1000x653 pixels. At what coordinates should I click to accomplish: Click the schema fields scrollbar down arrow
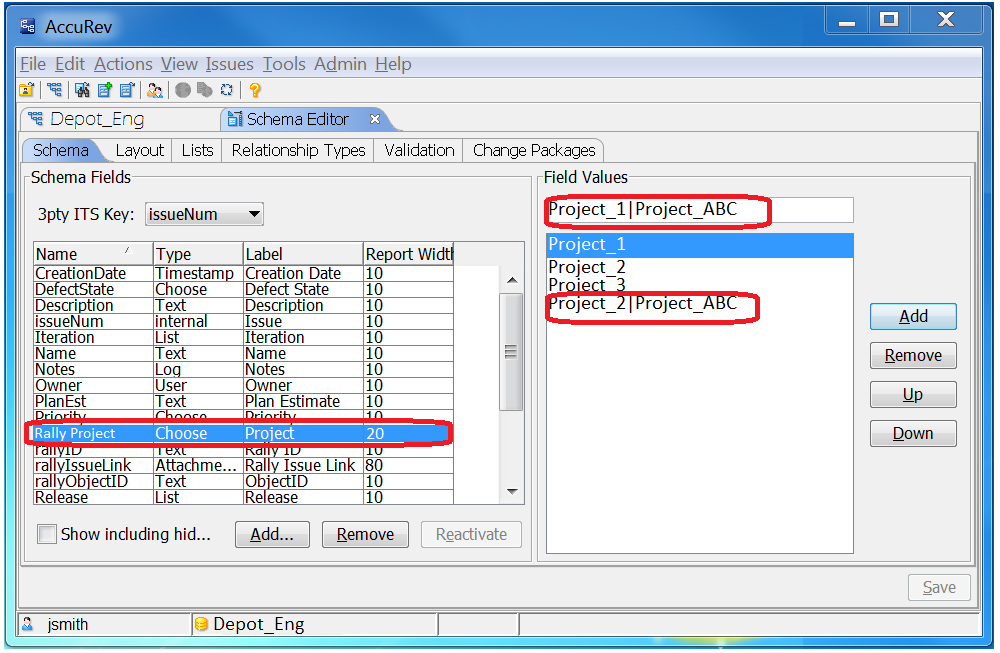[x=512, y=491]
